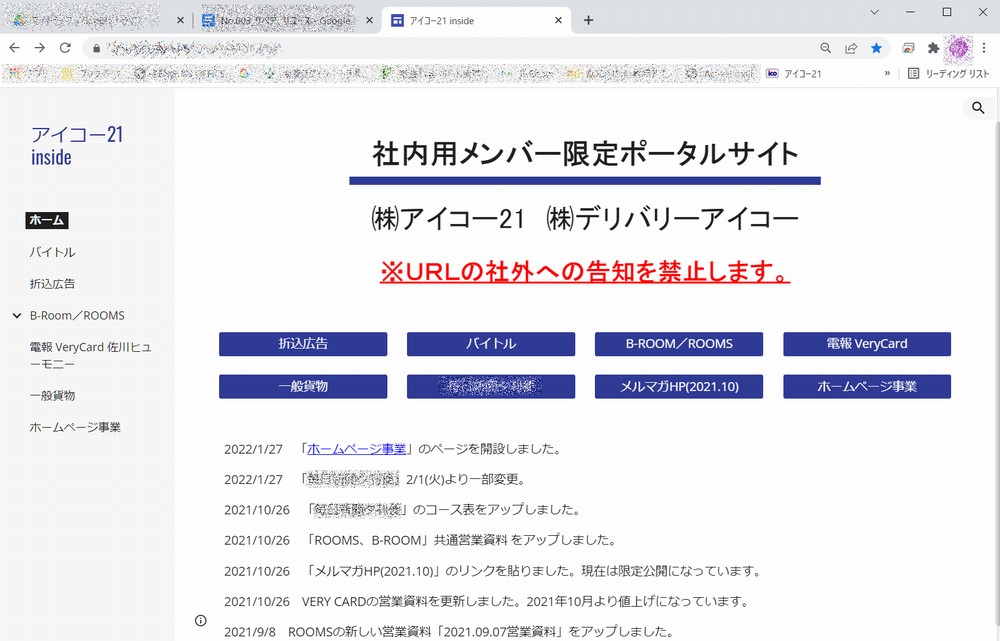1000x641 pixels.
Task: Show hidden bookmarks overflow chevron
Action: tap(887, 73)
